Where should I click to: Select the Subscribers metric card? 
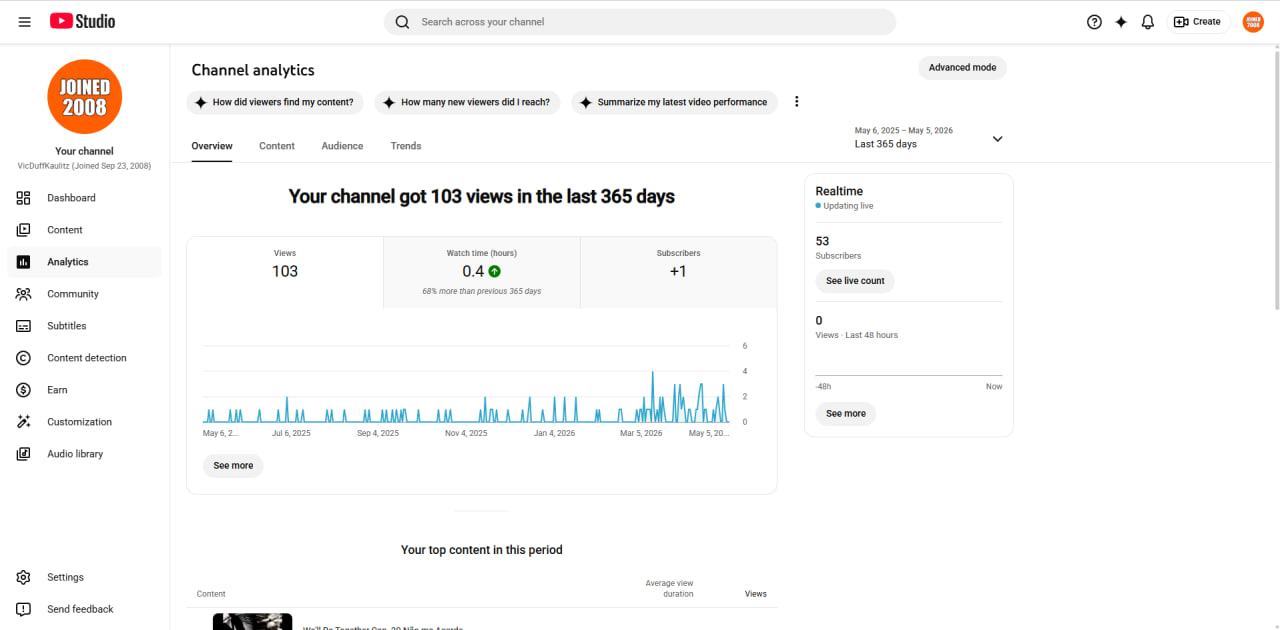[x=678, y=272]
